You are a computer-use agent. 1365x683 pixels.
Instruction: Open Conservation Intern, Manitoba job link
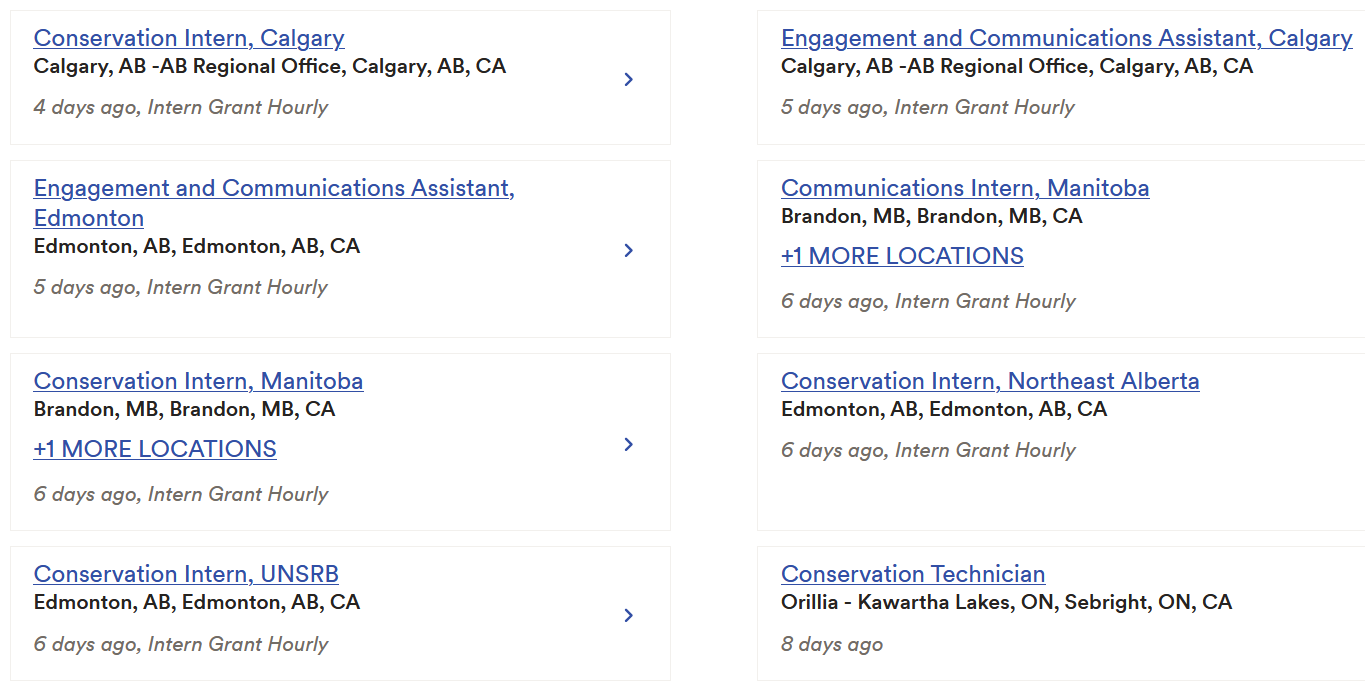(198, 381)
